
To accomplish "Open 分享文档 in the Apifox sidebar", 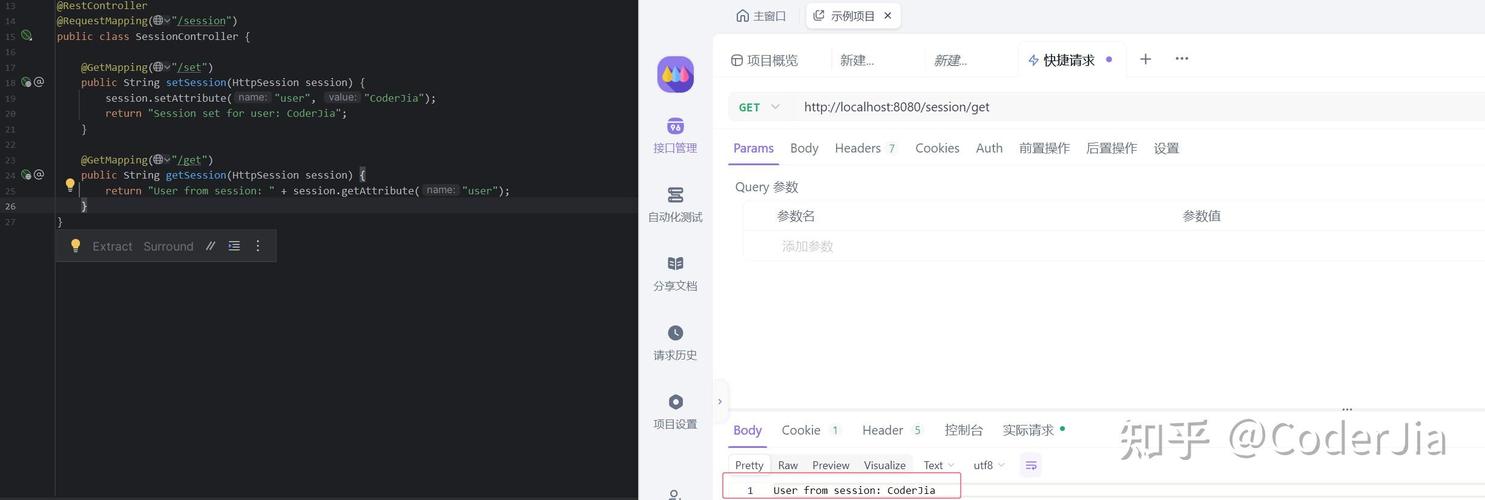I will coord(675,273).
